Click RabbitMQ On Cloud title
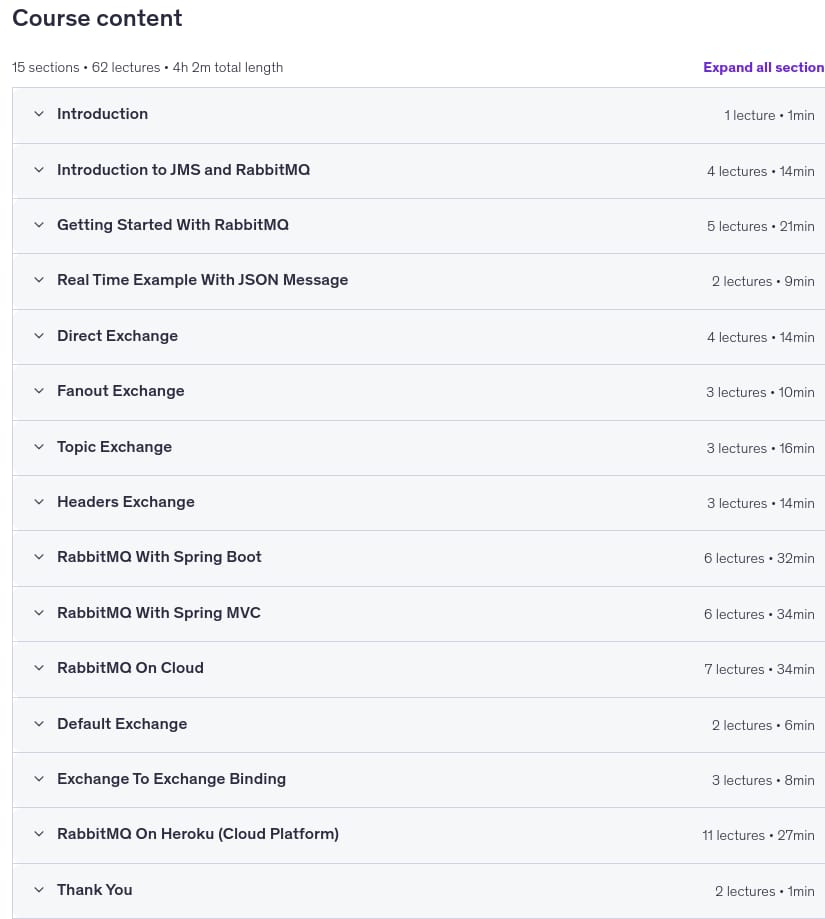 point(130,668)
